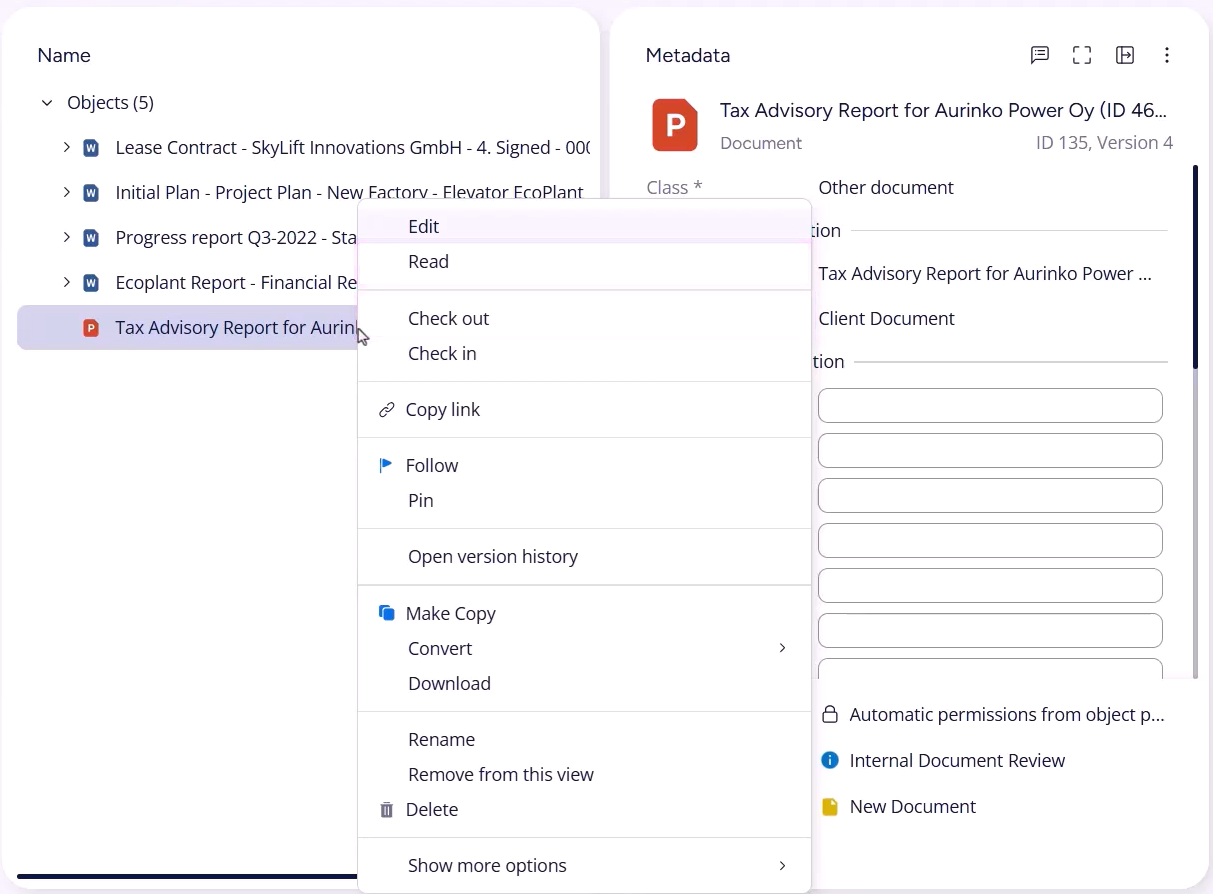The image size is (1213, 894).
Task: Click the trash icon next to Delete
Action: [387, 810]
